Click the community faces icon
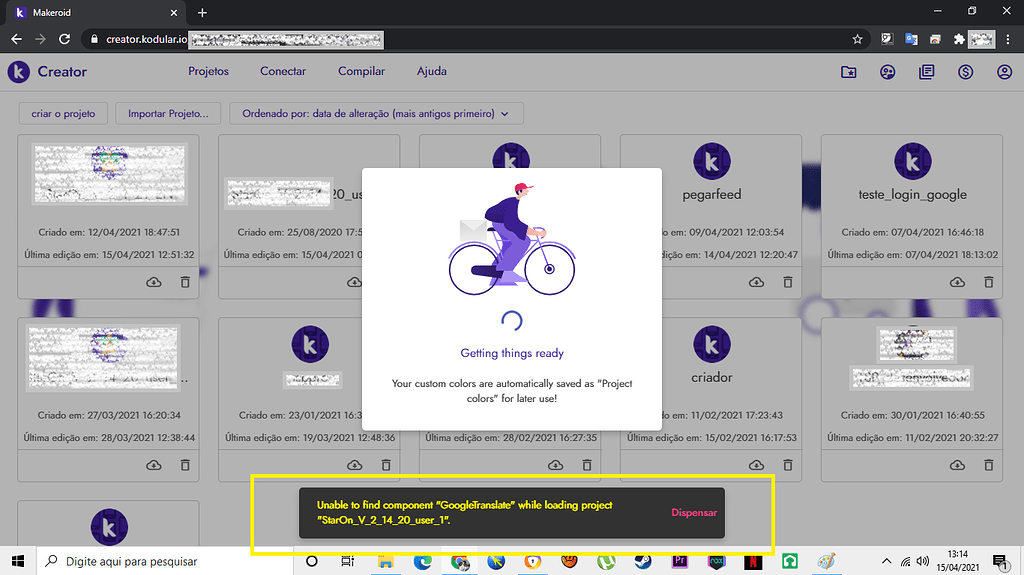This screenshot has width=1024, height=575. point(887,72)
